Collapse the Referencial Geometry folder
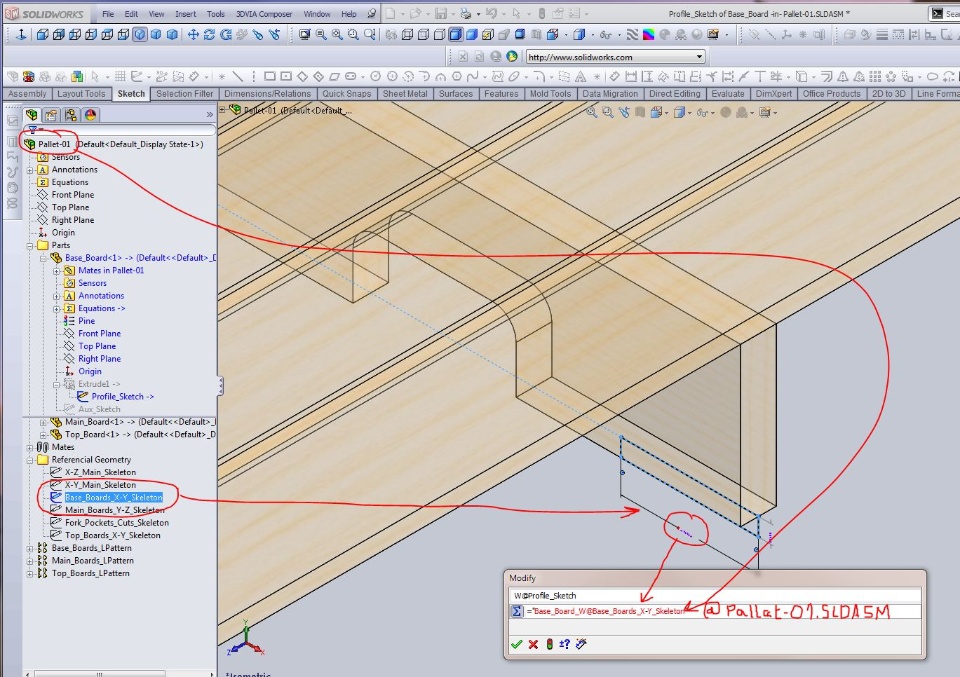This screenshot has width=960, height=677. tap(30, 460)
